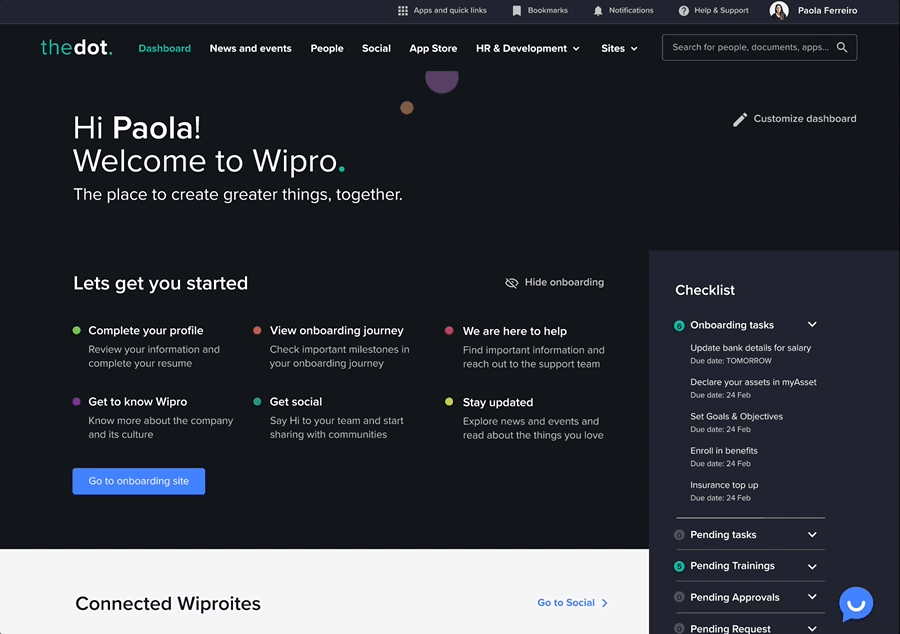Open the Social menu item

376,49
